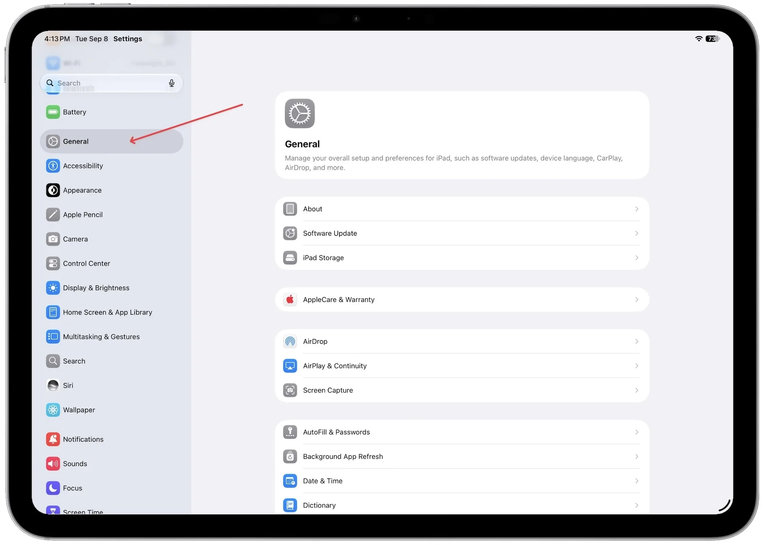This screenshot has width=765, height=545.
Task: Open the Wallpaper icon
Action: coord(53,410)
